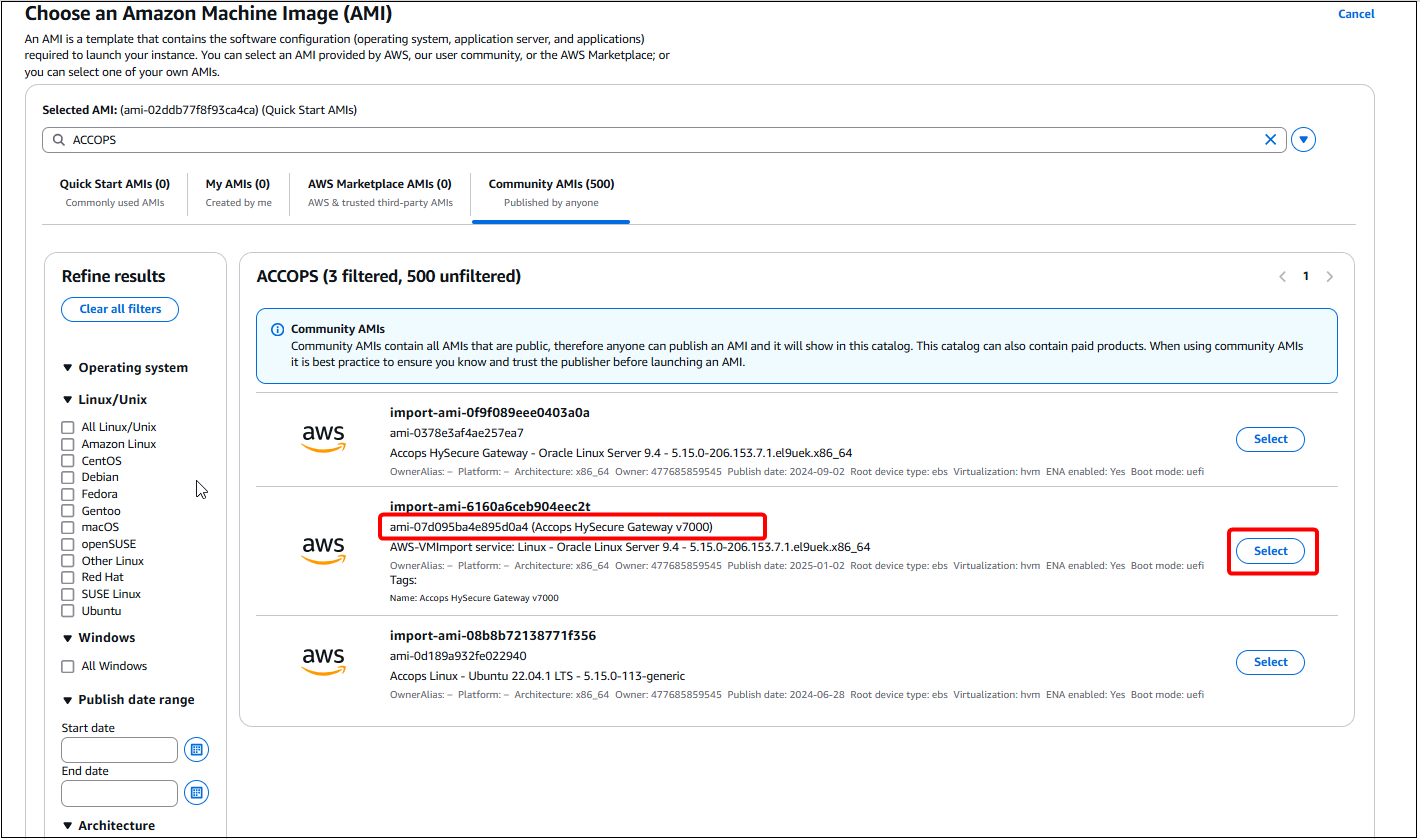Check the Ubuntu filter checkbox

click(x=67, y=610)
